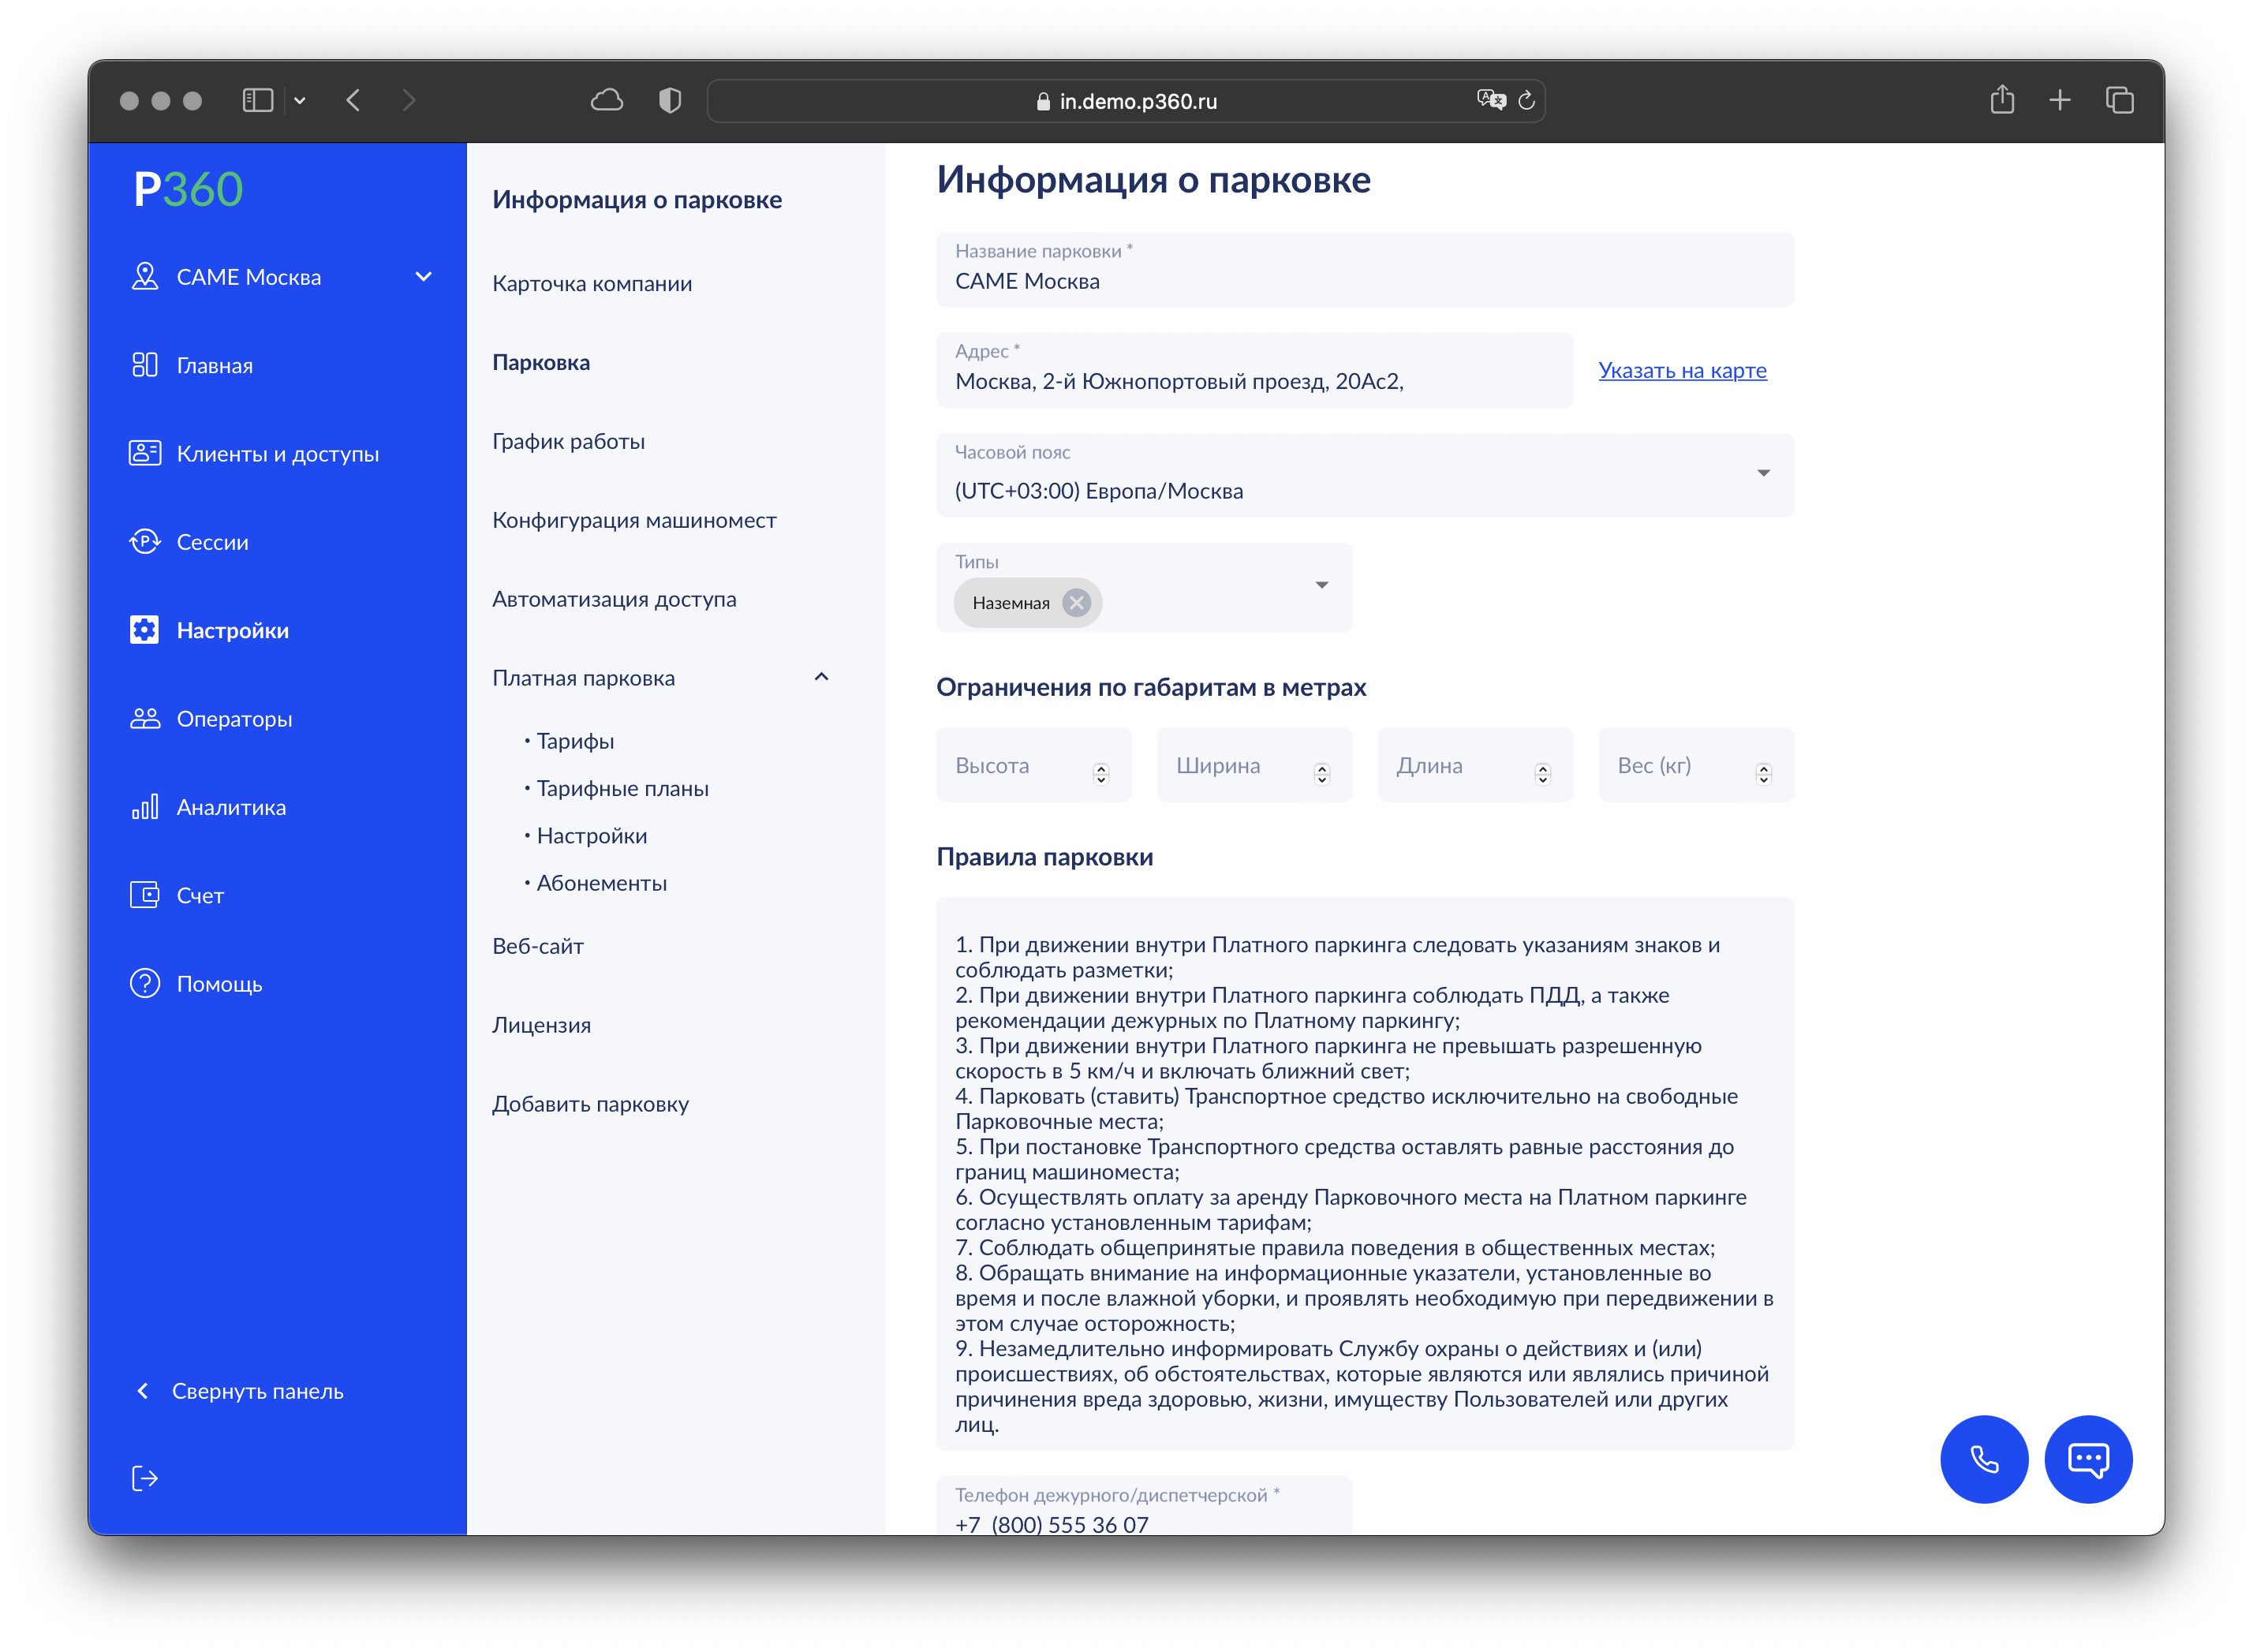2253x1652 pixels.
Task: Collapse the Платная парковка section
Action: point(822,677)
